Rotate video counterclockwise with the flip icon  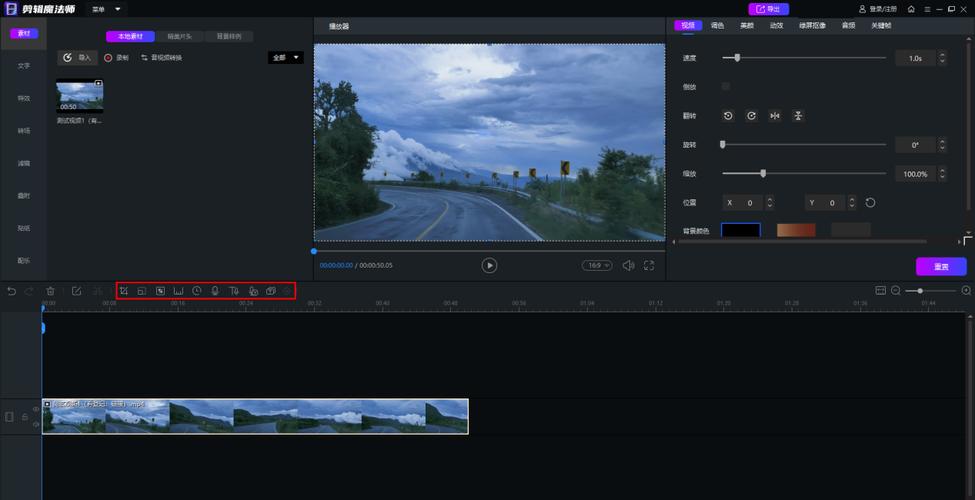click(728, 116)
